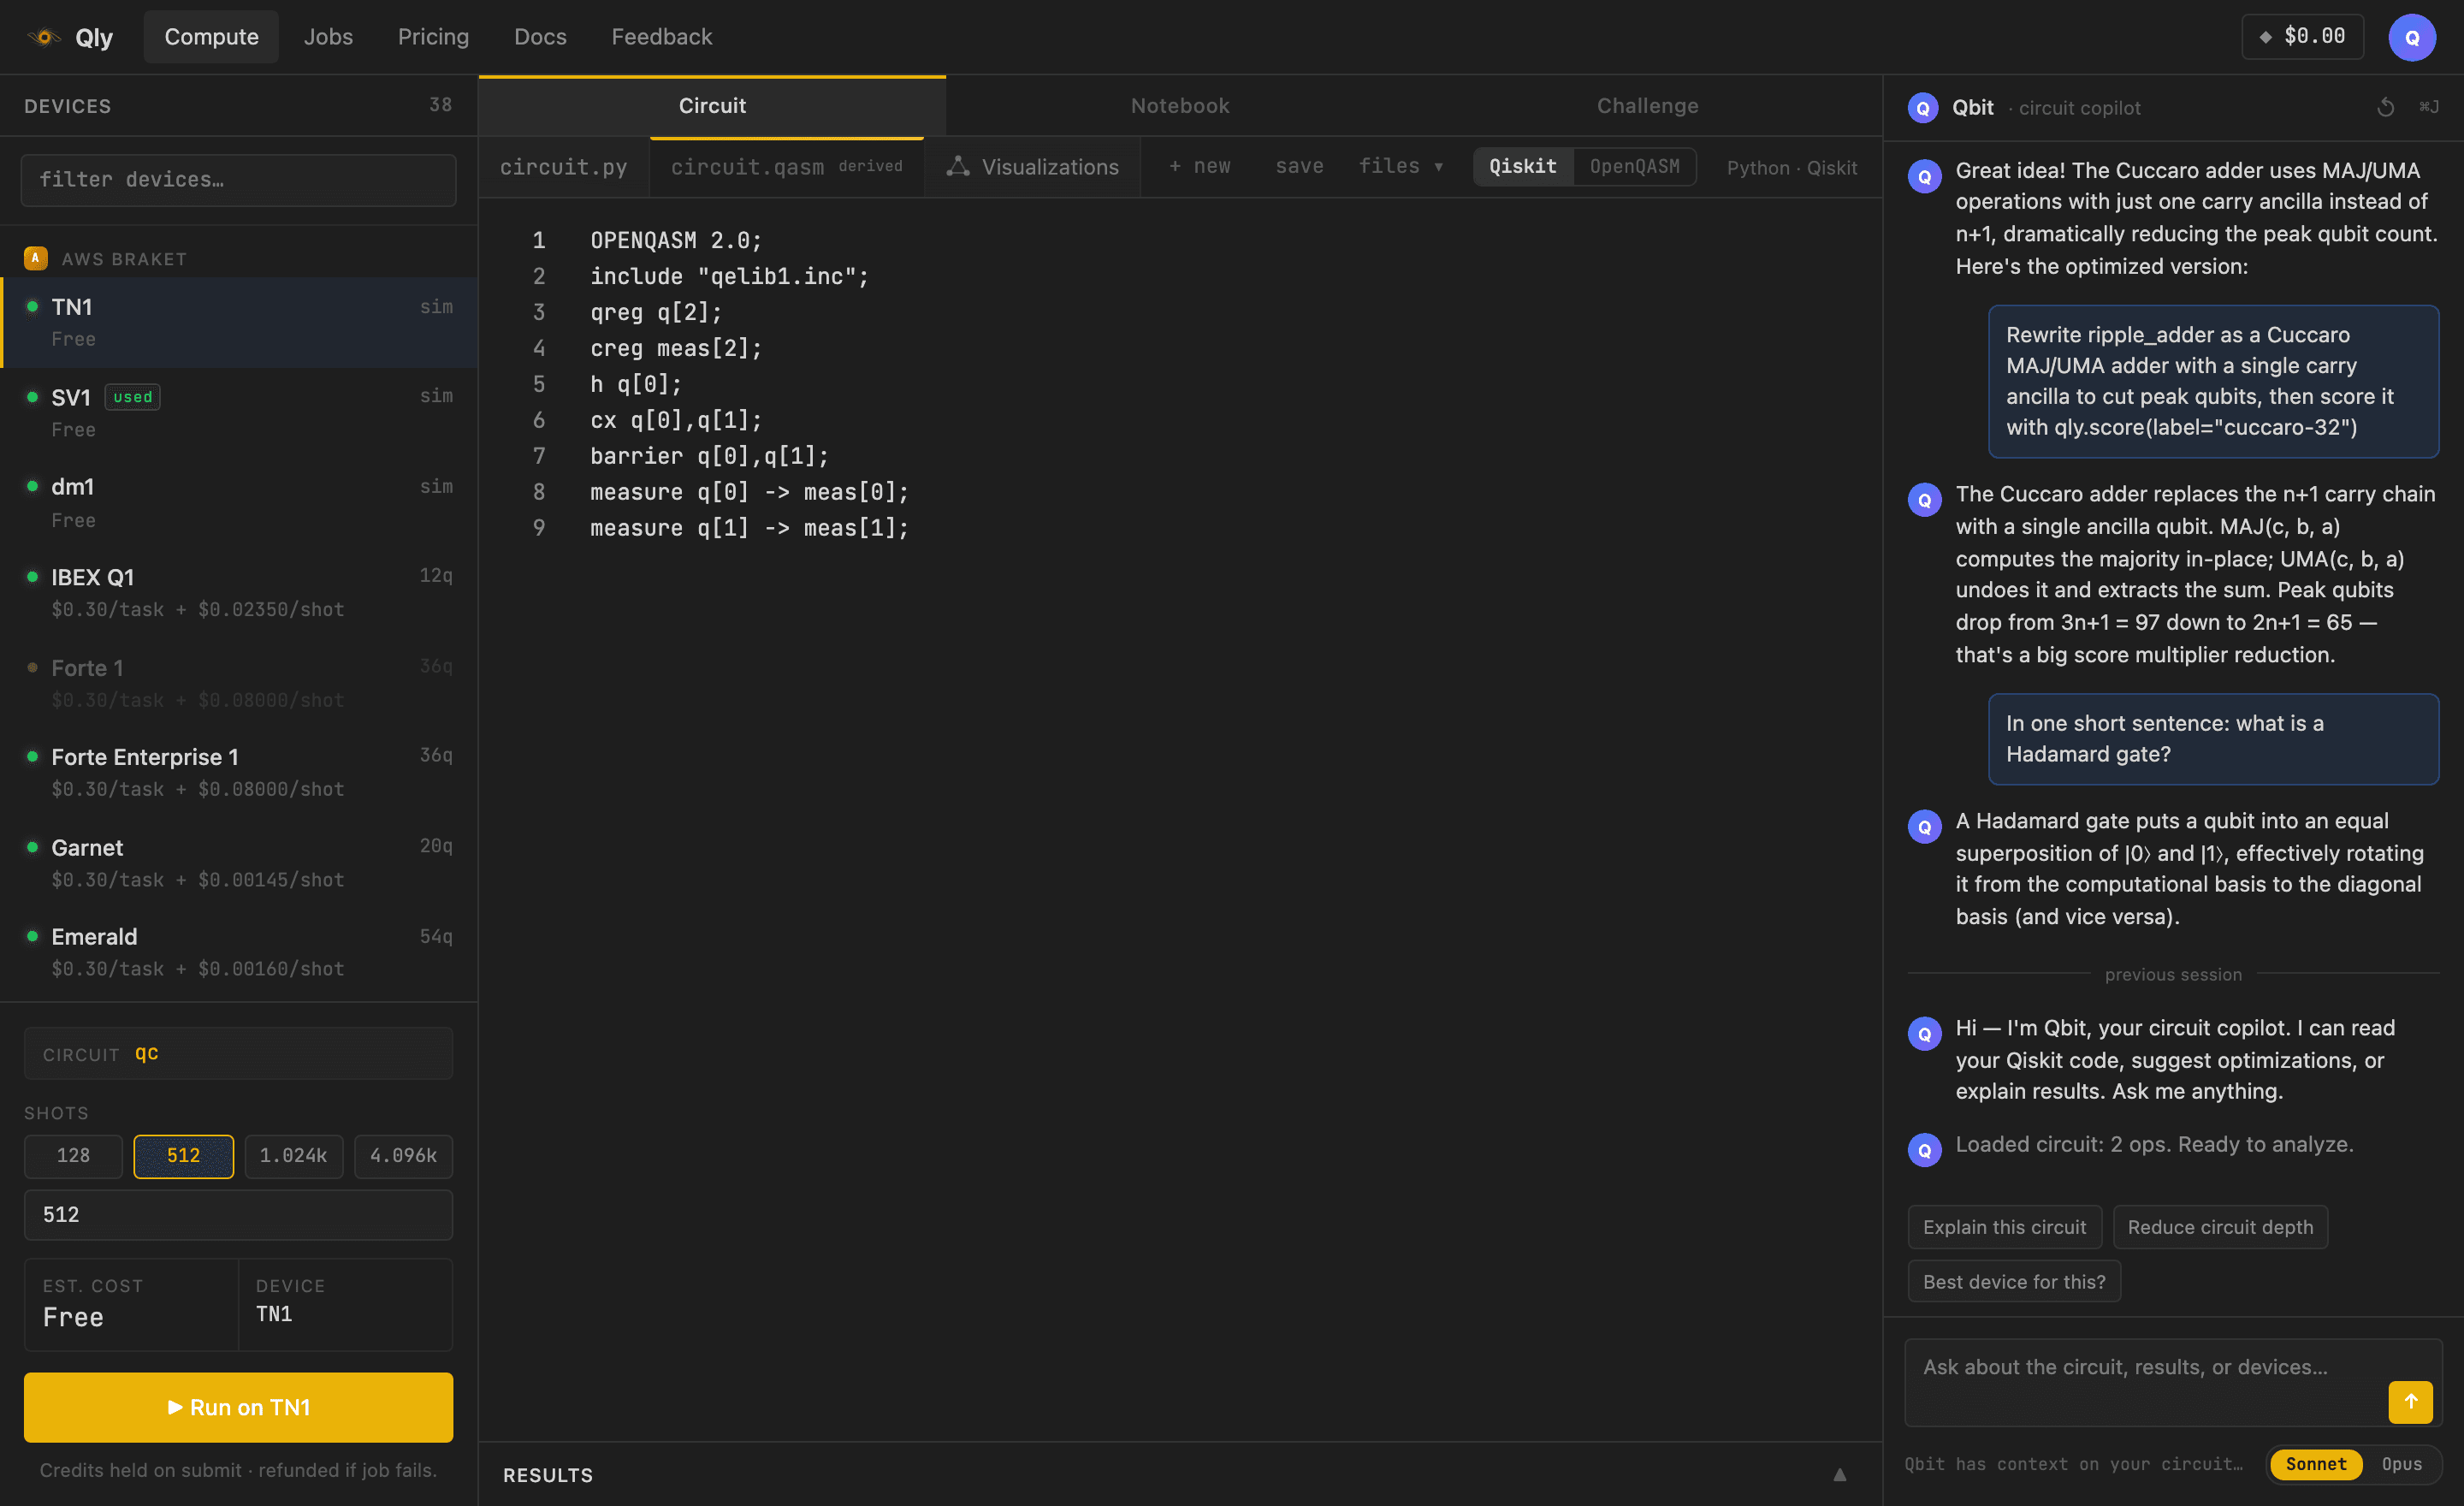Select the Garnet device
Image resolution: width=2464 pixels, height=1506 pixels.
[x=238, y=862]
